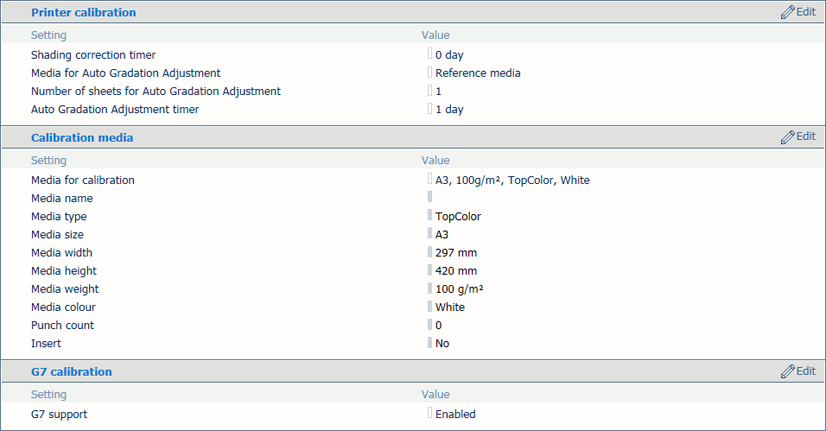Select the G7 support Enabled value

455,414
